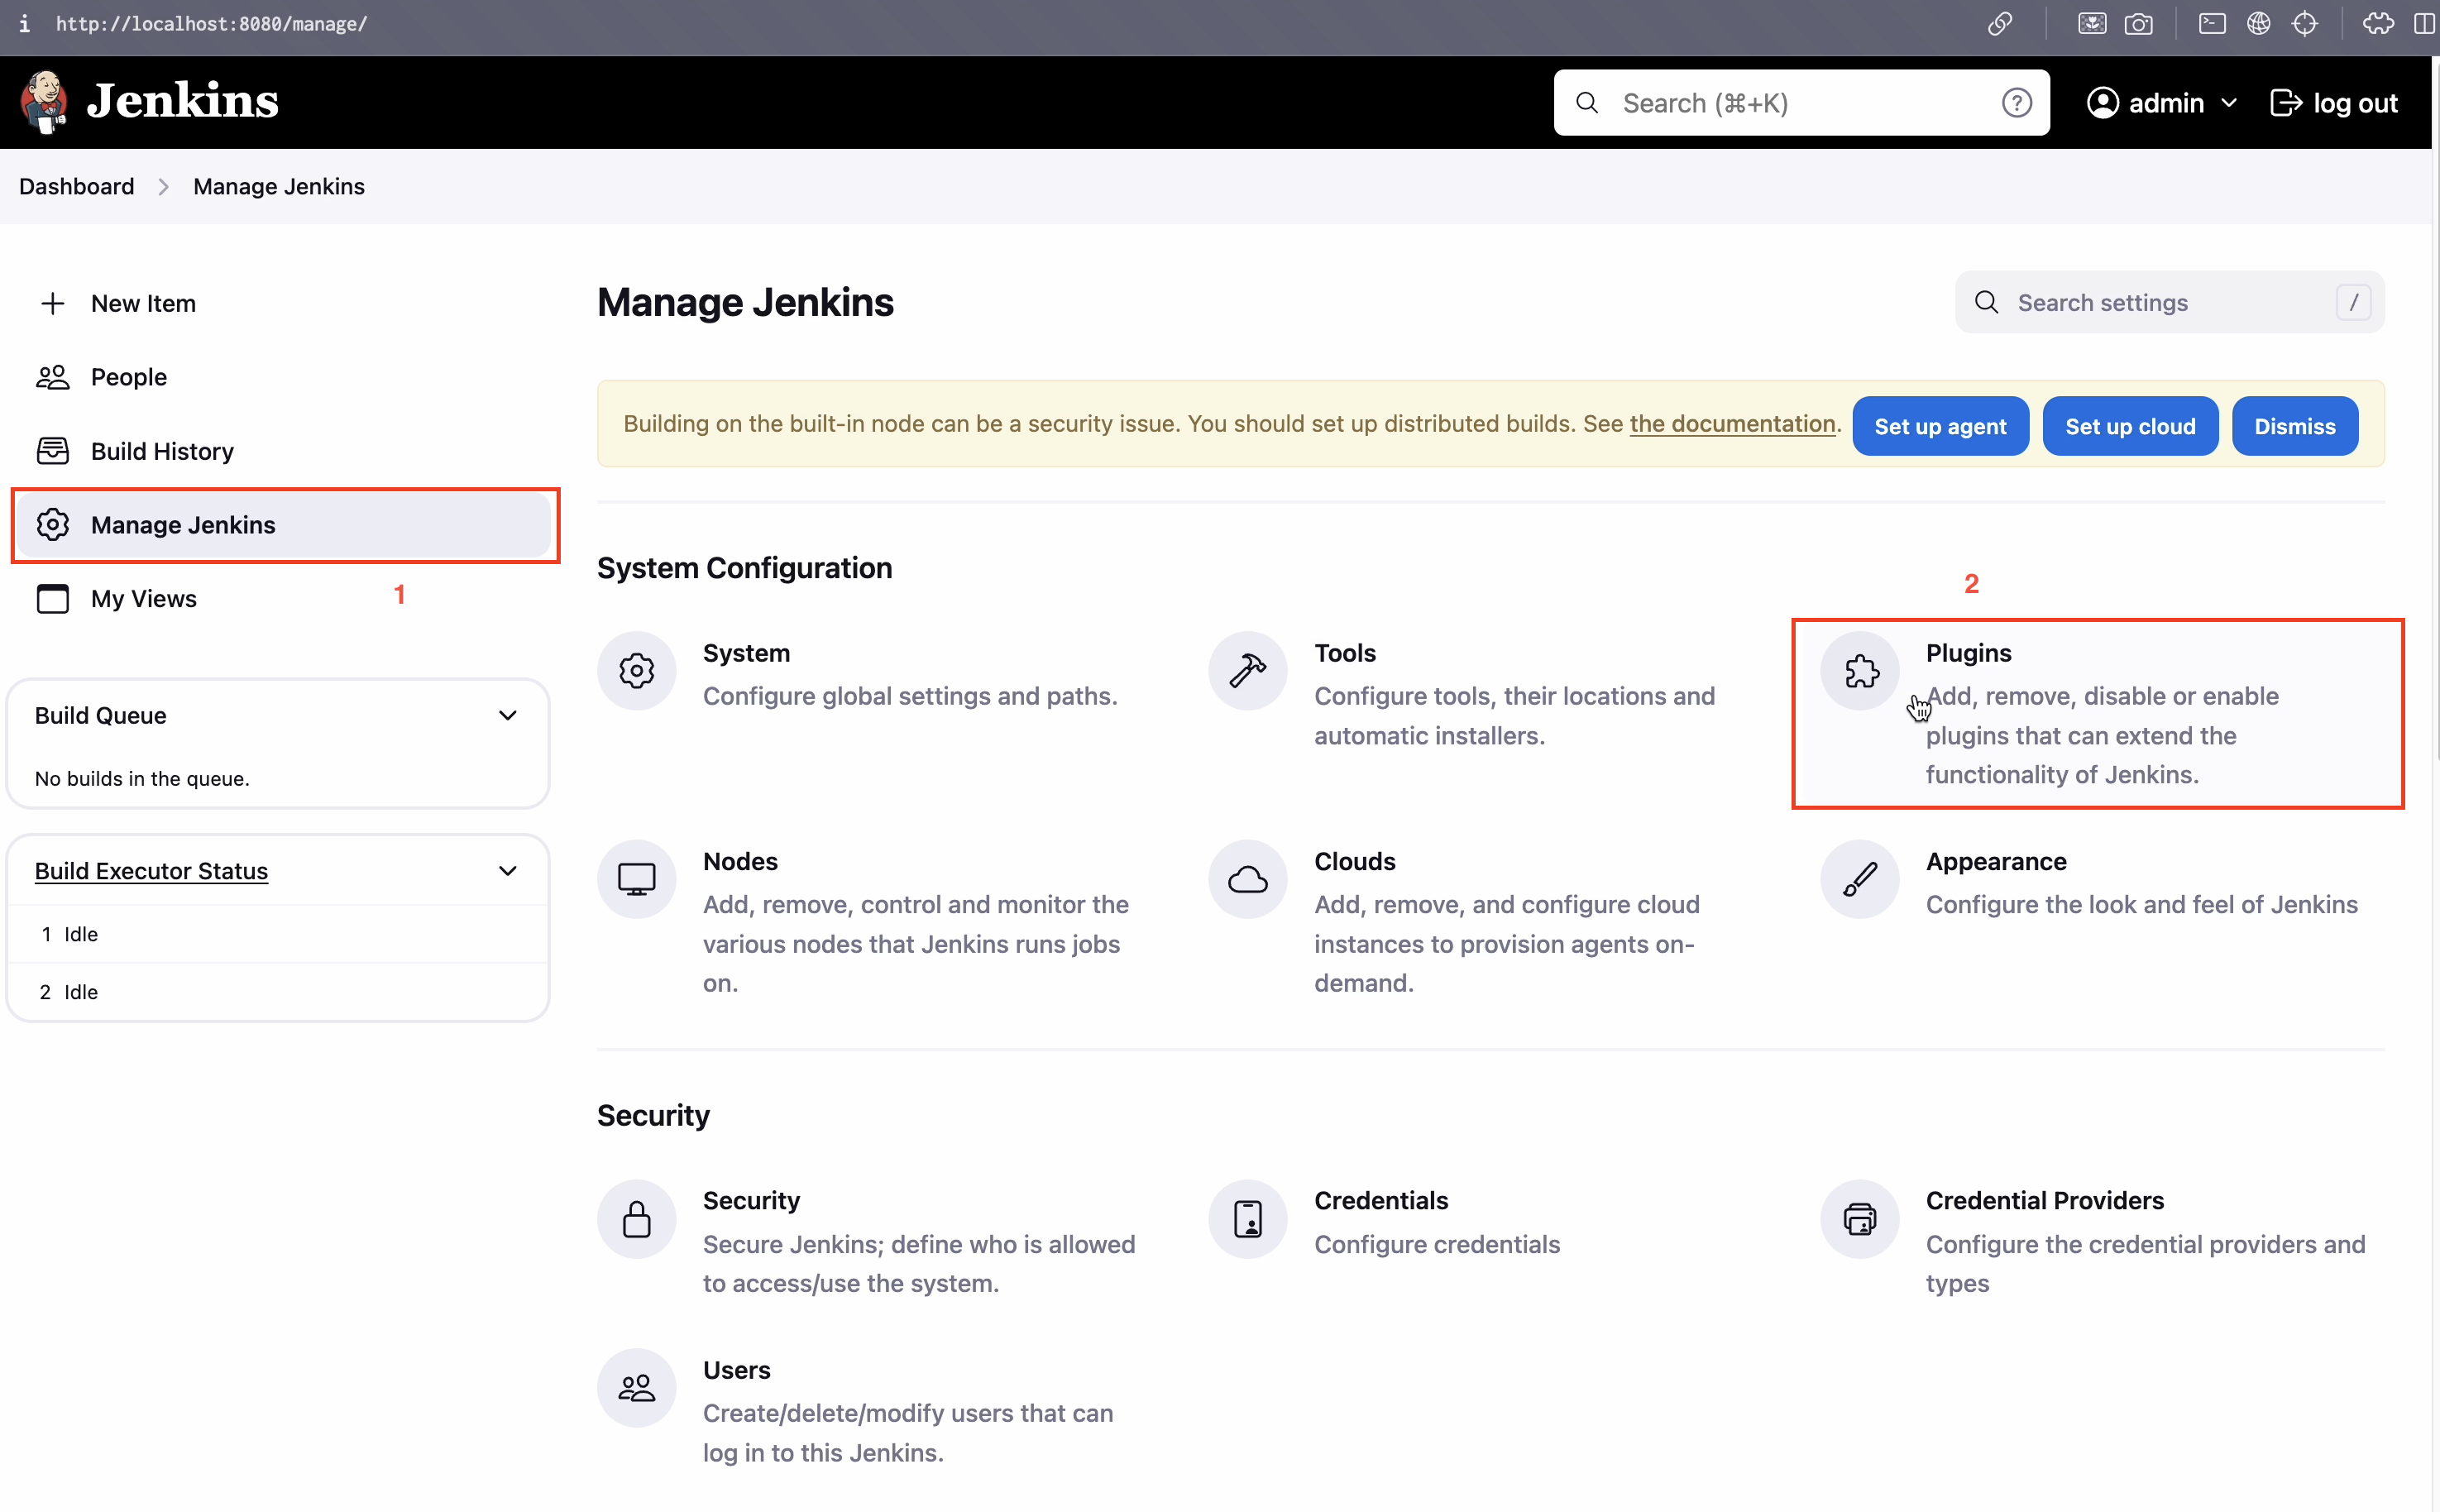The height and width of the screenshot is (1512, 2440).
Task: Open the documentation link
Action: [x=1732, y=424]
